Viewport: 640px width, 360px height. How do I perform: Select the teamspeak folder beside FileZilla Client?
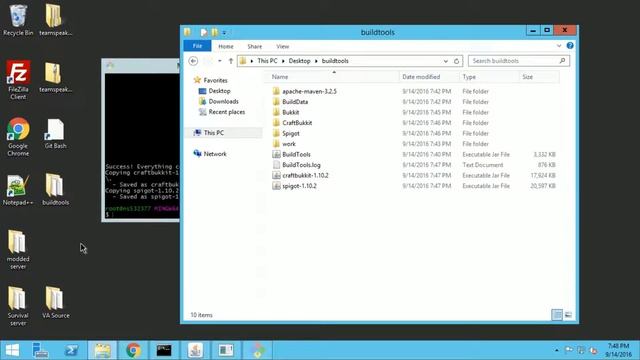coord(55,77)
